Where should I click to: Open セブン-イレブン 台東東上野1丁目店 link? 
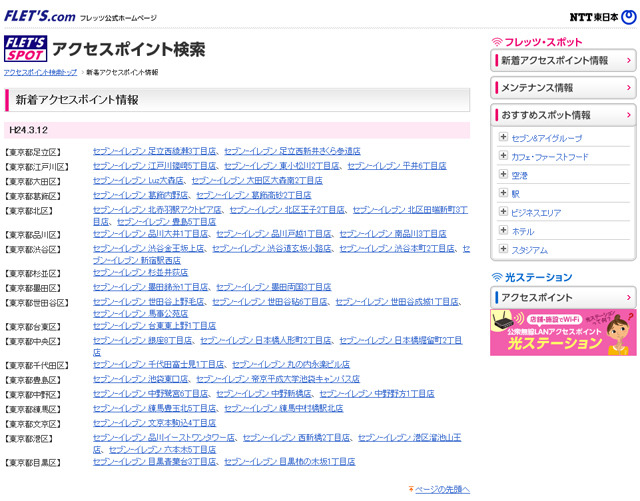coord(154,326)
